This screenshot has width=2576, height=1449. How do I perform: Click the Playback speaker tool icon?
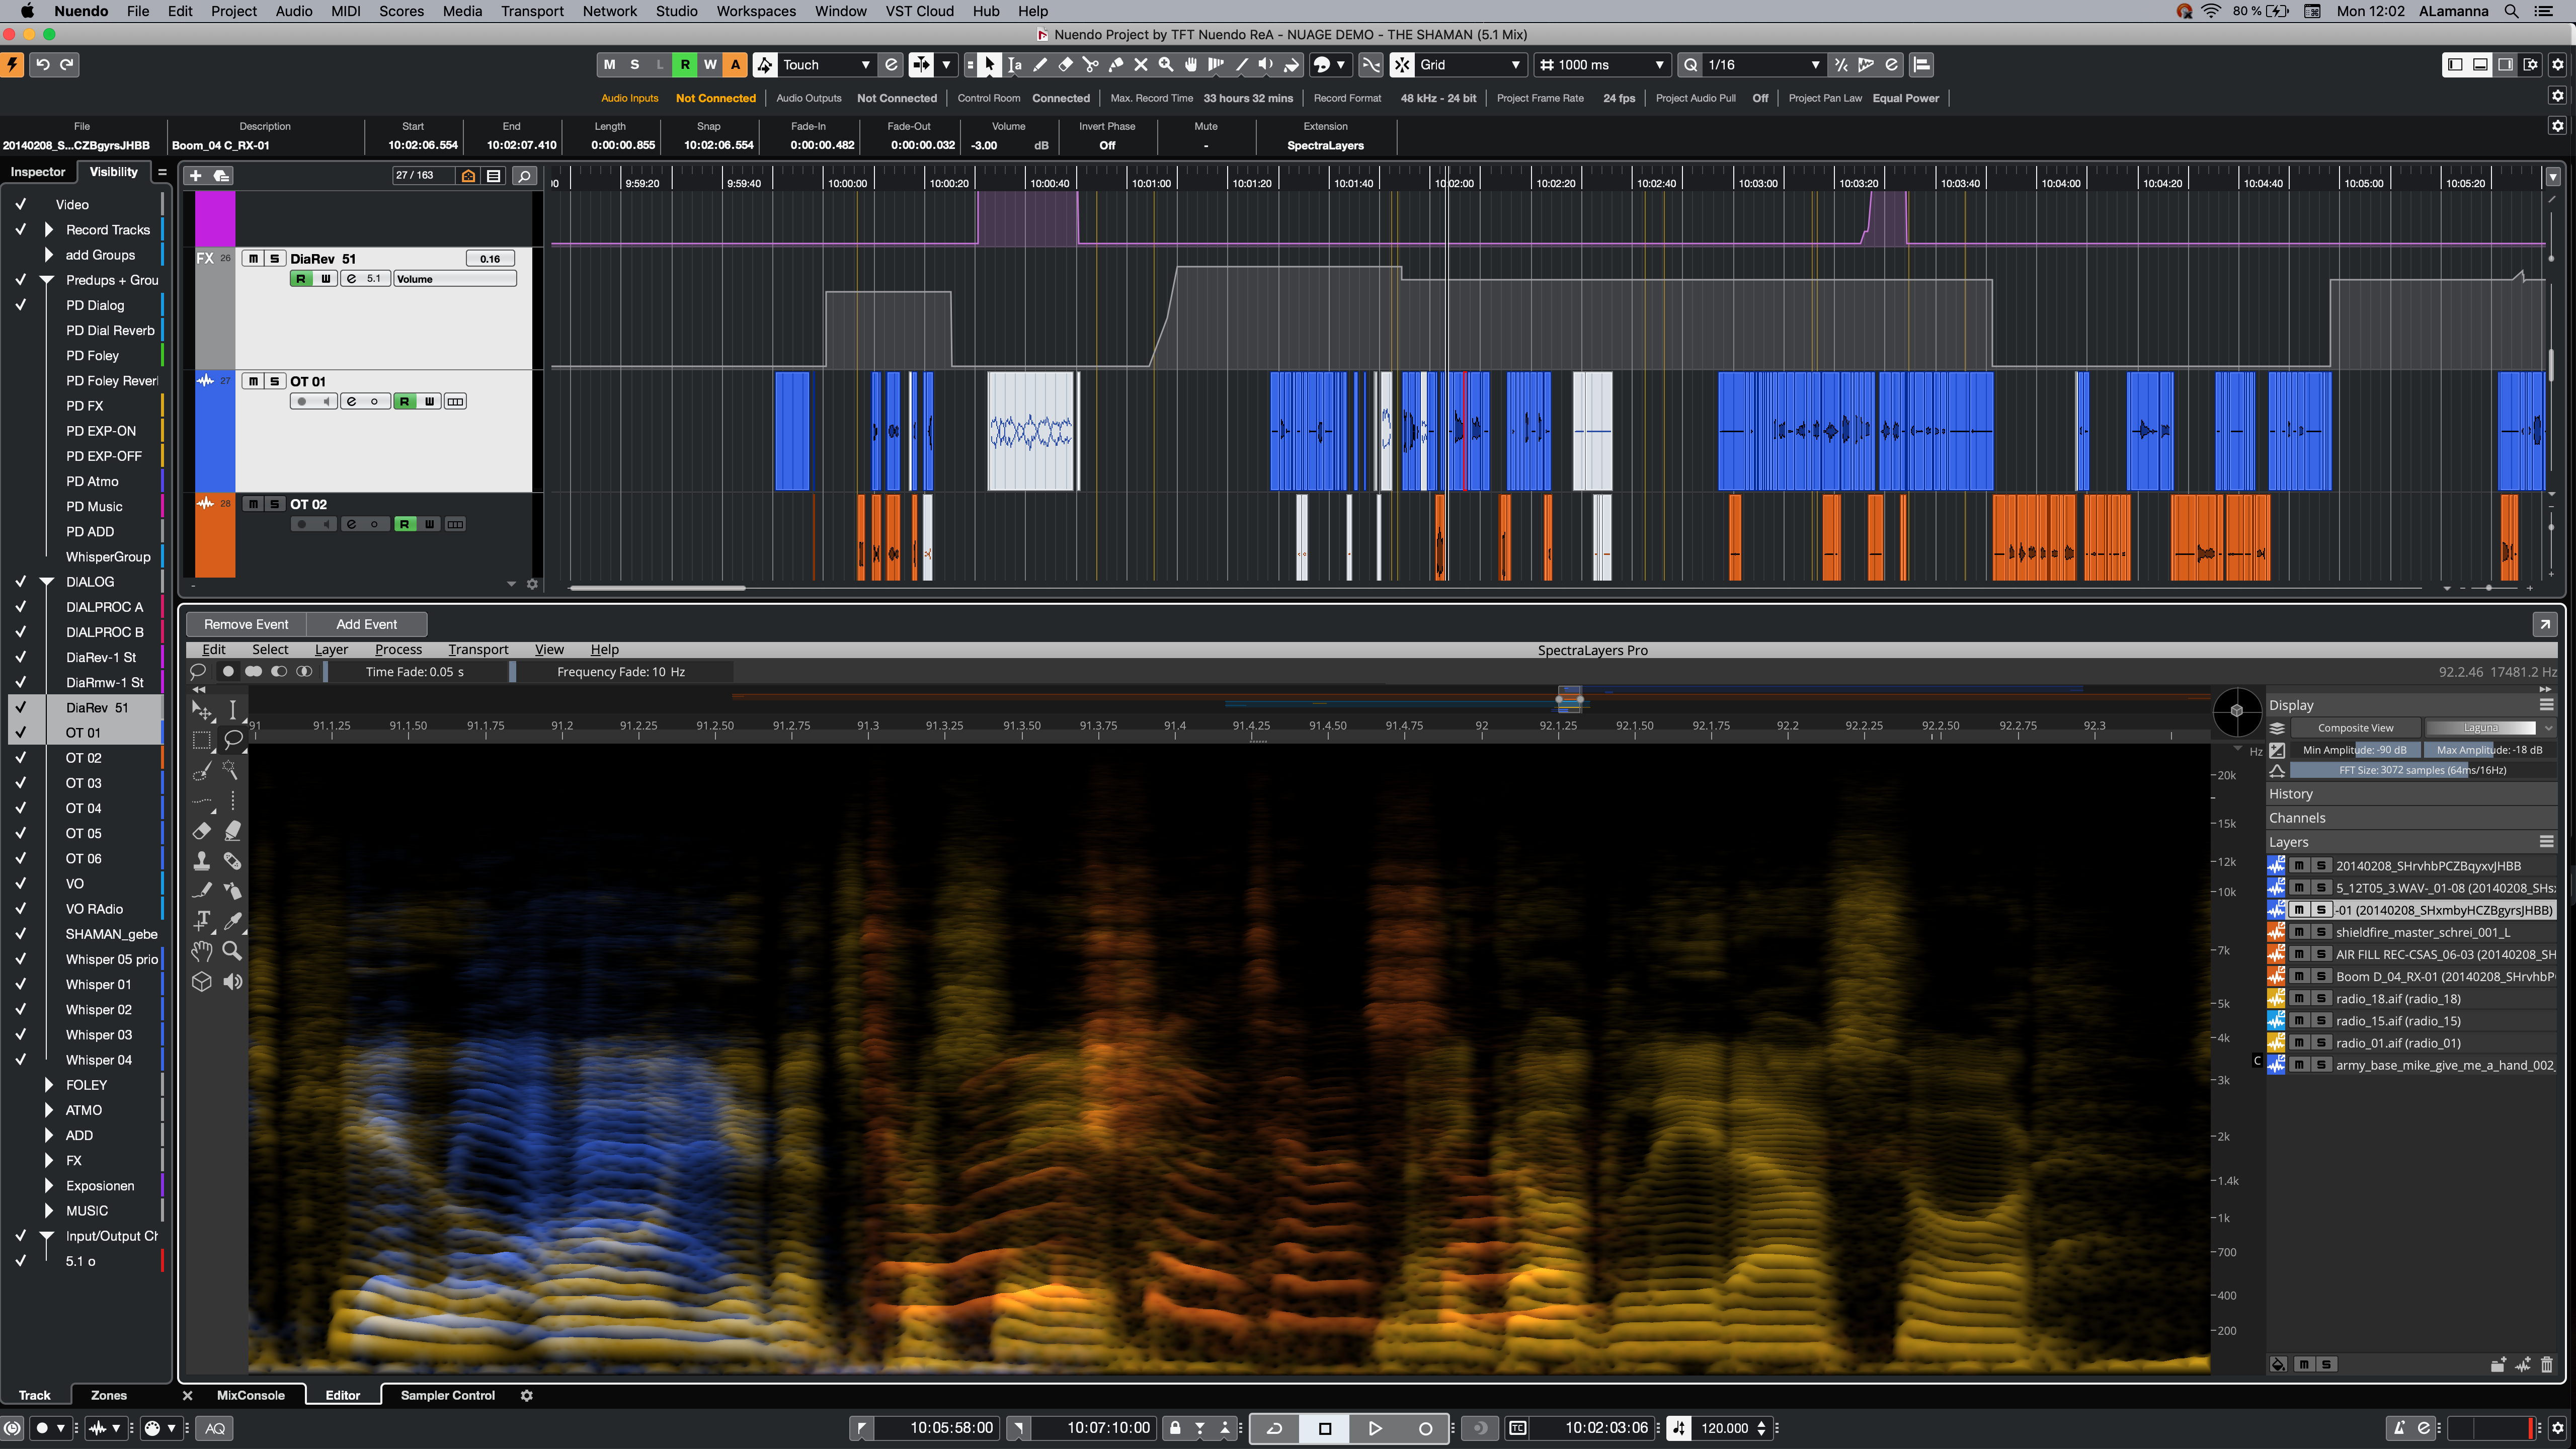click(x=232, y=981)
